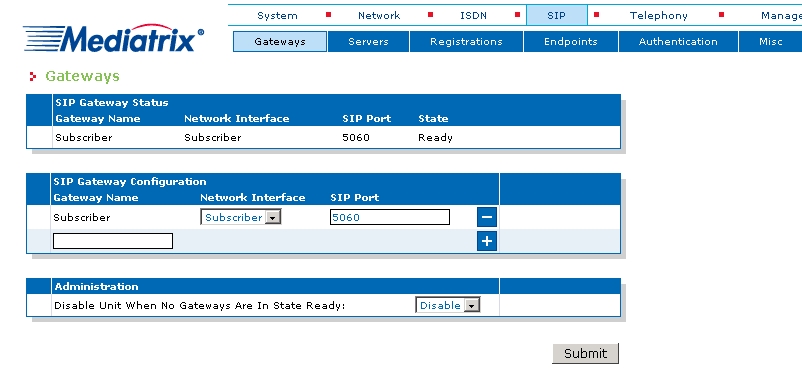
Task: Click the Disable Unit When No Gateways label
Action: point(200,306)
